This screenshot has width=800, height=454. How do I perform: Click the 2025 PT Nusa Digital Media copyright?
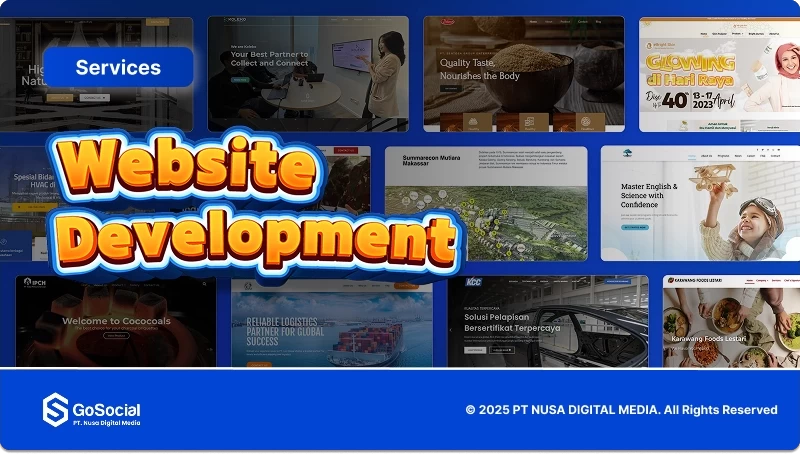[621, 410]
